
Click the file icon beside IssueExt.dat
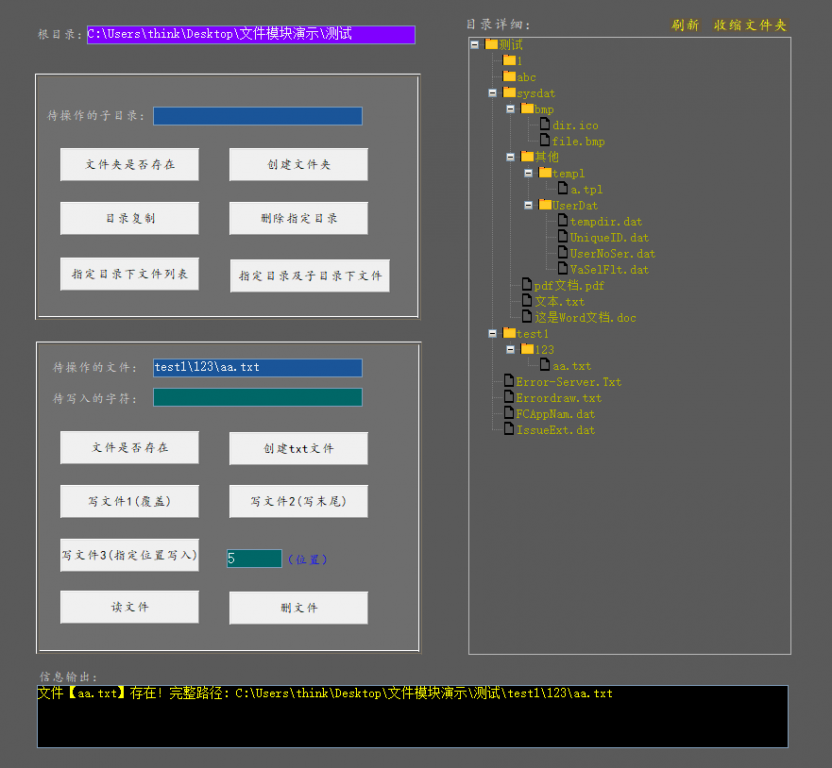pyautogui.click(x=509, y=428)
